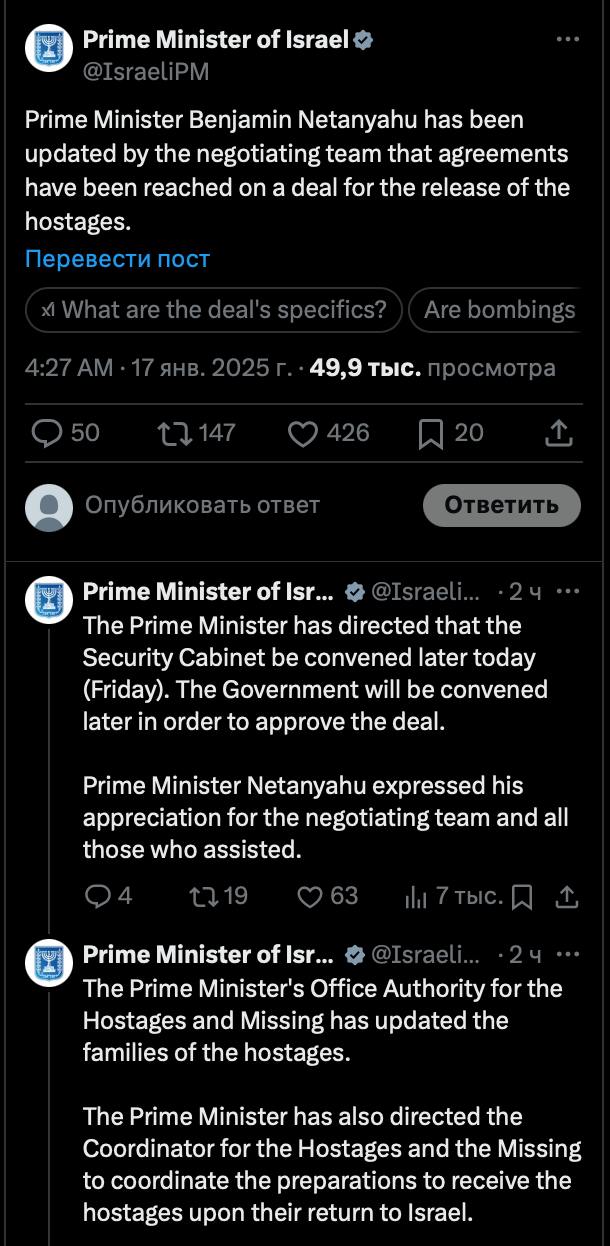Open more options on Hostages Authority reply
Image resolution: width=610 pixels, height=1246 pixels.
click(x=567, y=954)
